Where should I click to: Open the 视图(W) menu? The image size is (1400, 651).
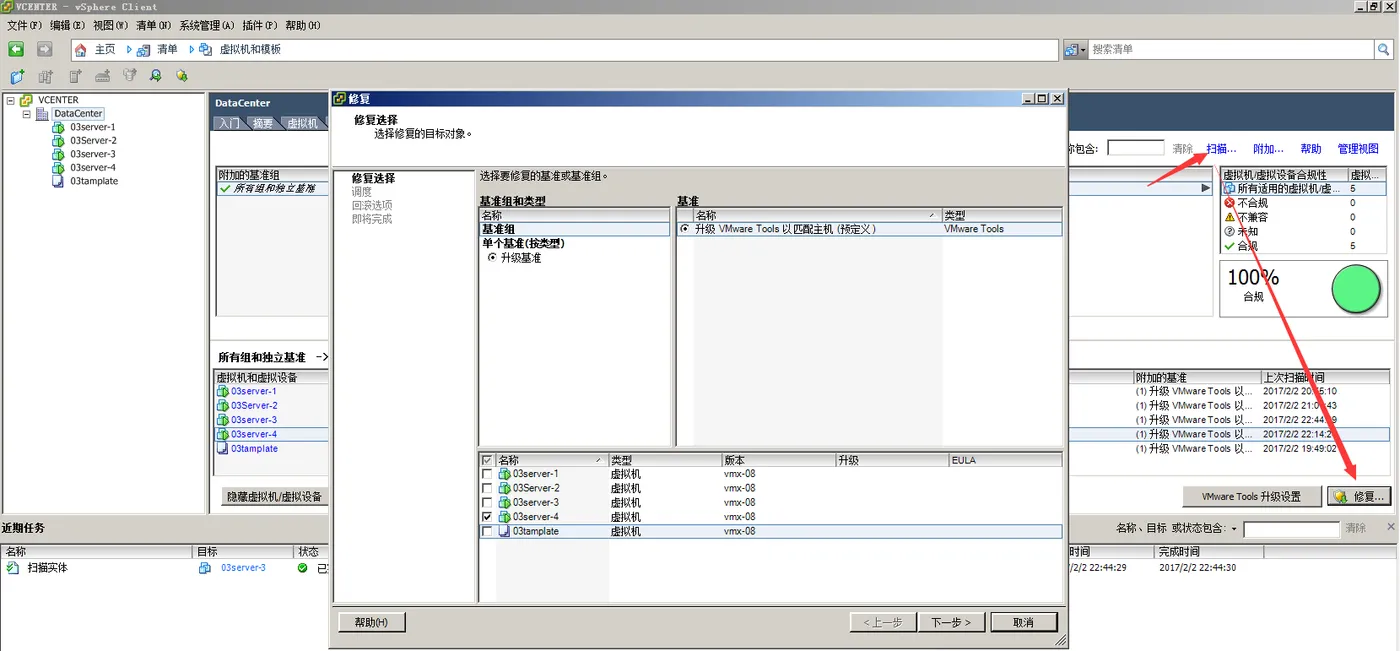110,25
